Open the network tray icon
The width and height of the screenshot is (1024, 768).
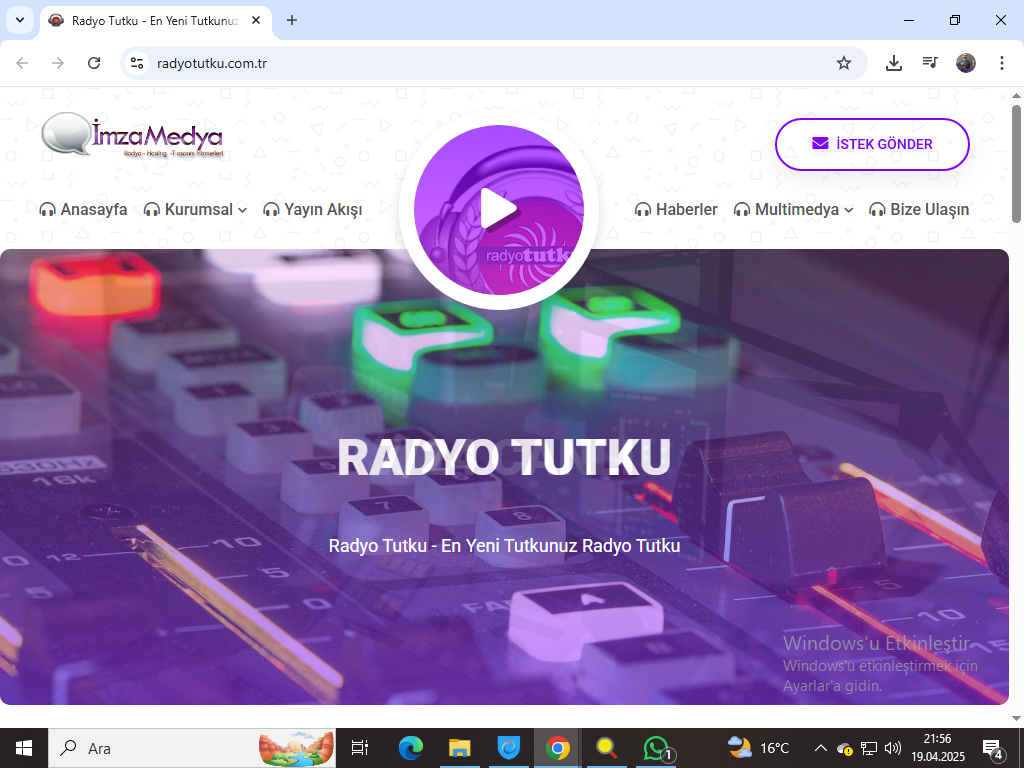pyautogui.click(x=869, y=748)
